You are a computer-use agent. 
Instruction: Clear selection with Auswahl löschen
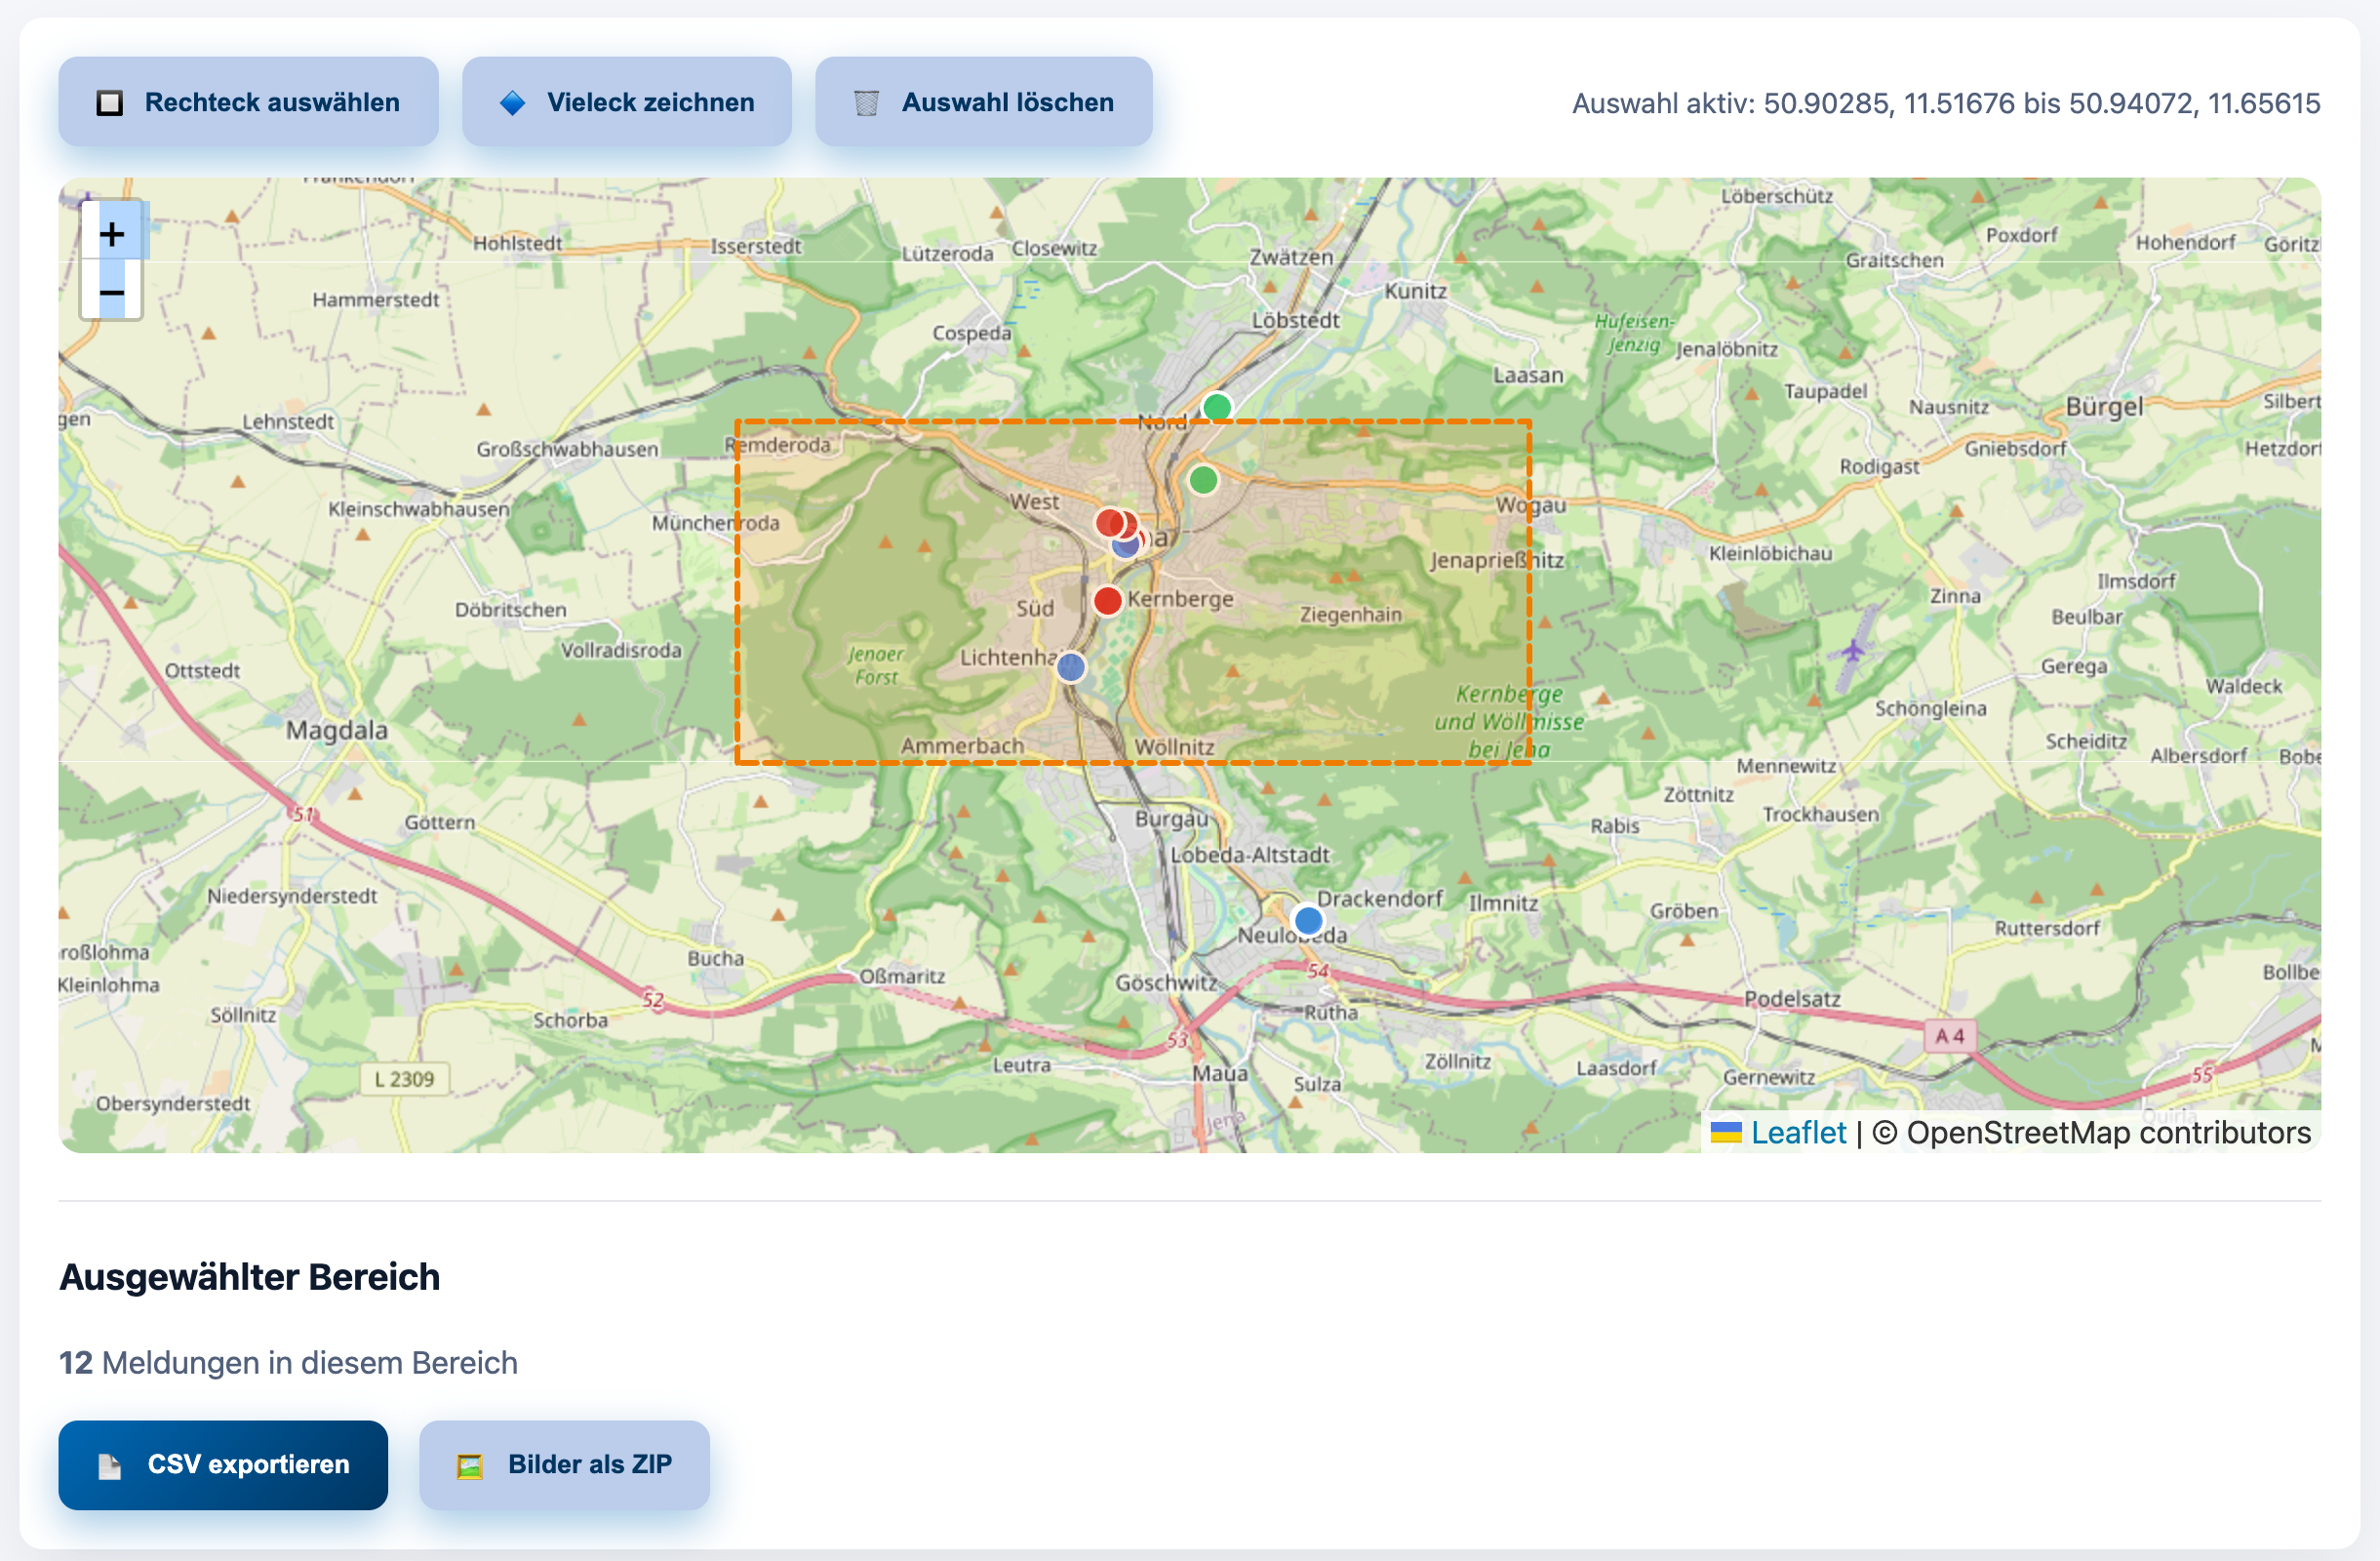(x=984, y=102)
